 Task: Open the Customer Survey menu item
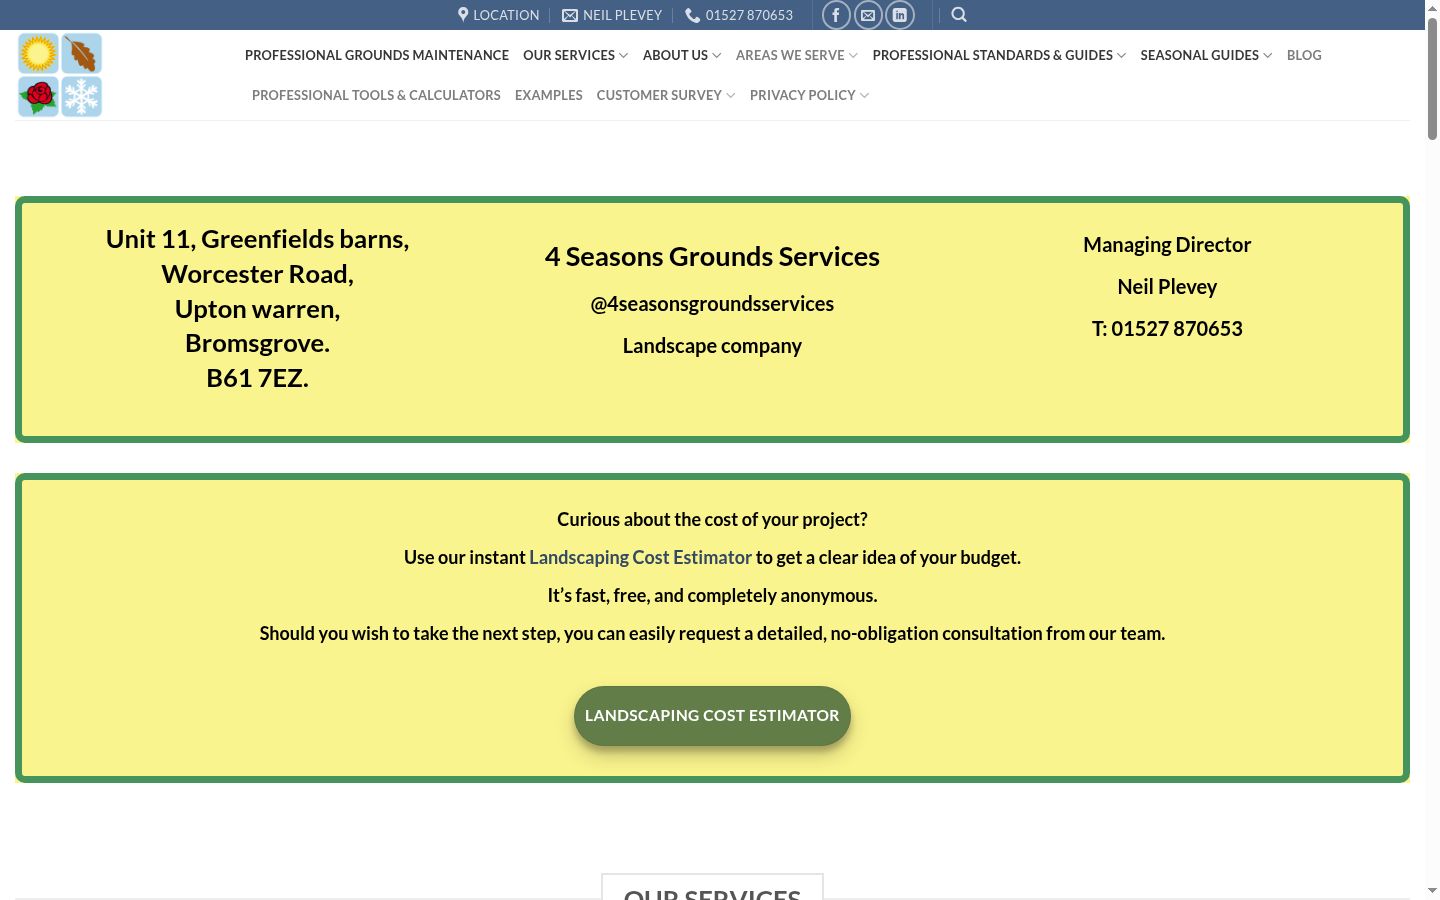click(x=659, y=95)
